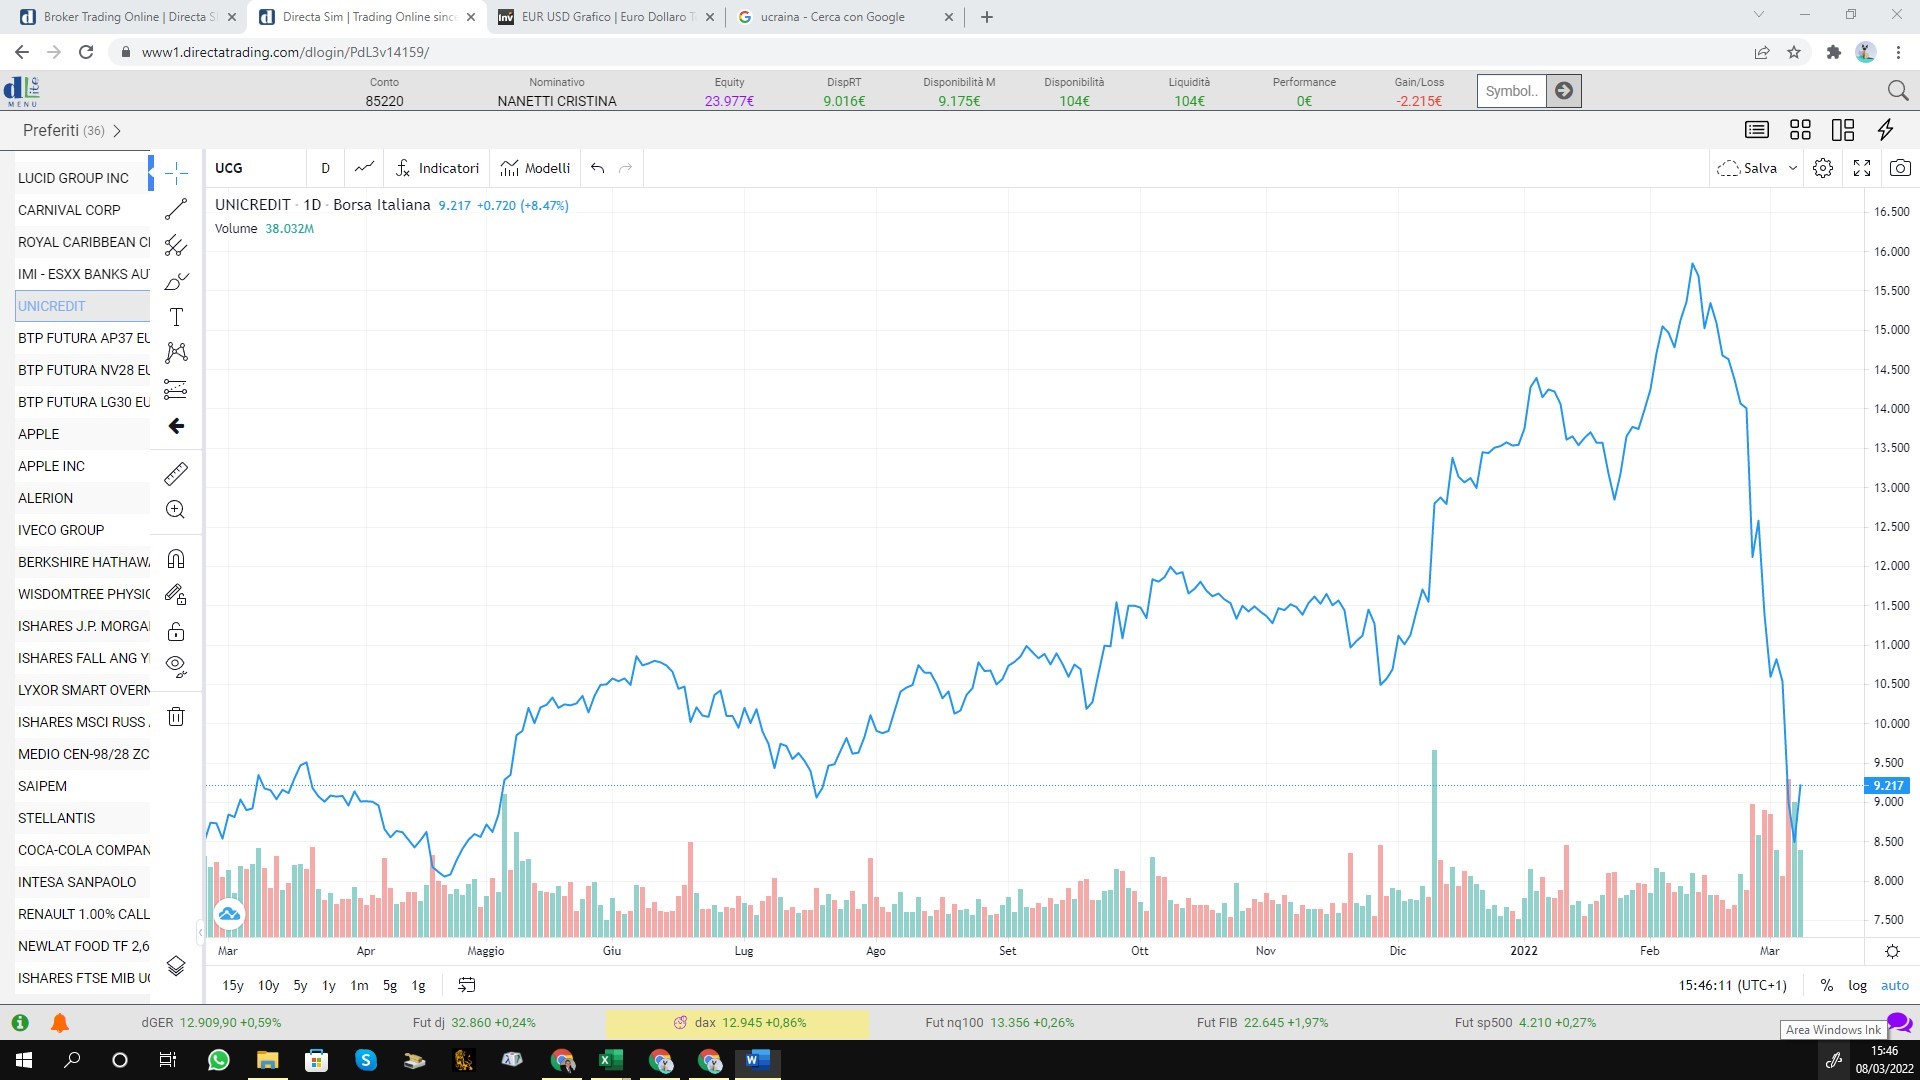
Task: Select the Text annotation tool
Action: coord(176,317)
